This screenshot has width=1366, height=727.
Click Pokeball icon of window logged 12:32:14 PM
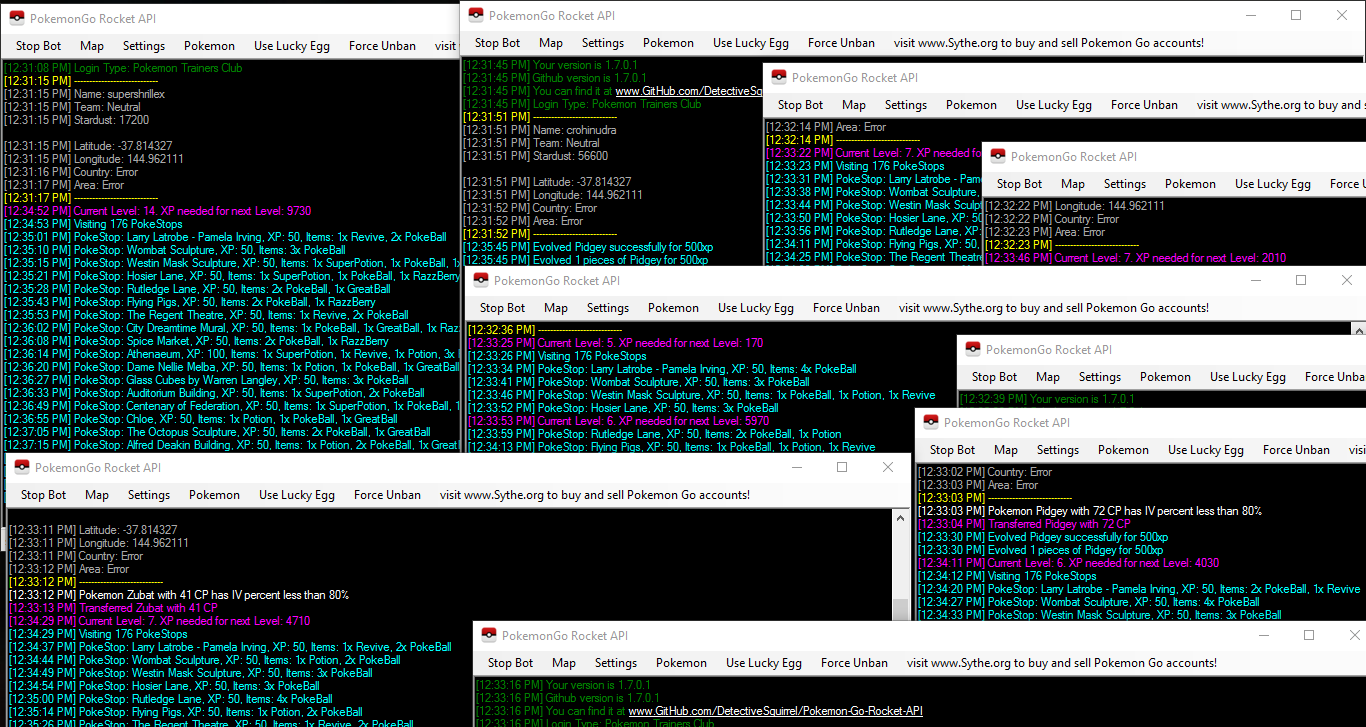click(x=779, y=78)
